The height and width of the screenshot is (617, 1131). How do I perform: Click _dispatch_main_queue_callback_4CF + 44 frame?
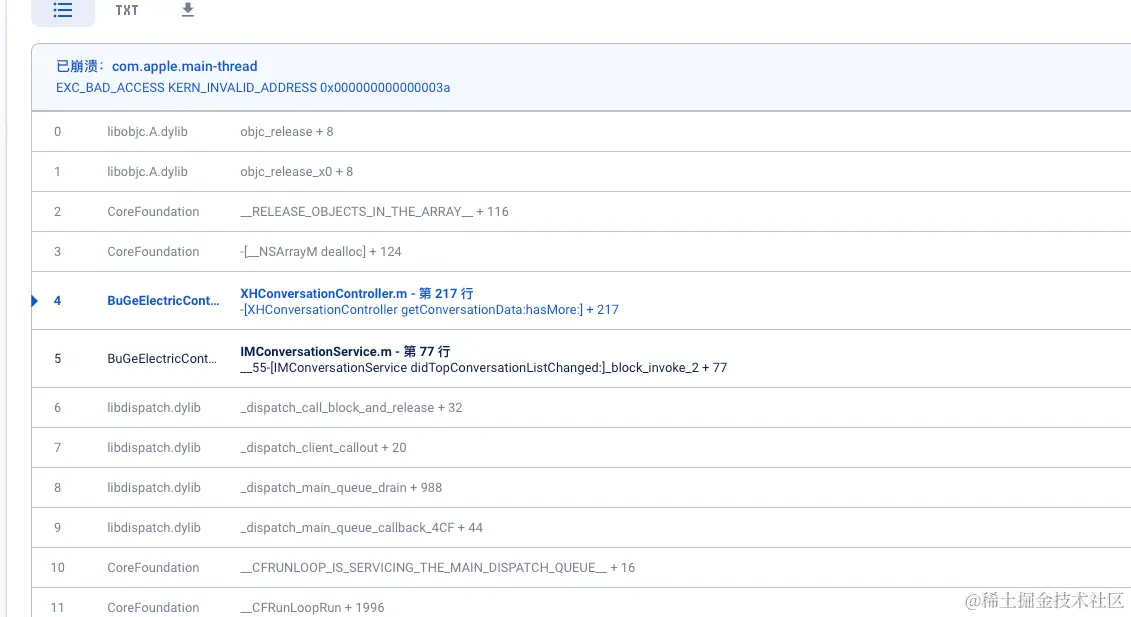click(x=361, y=528)
